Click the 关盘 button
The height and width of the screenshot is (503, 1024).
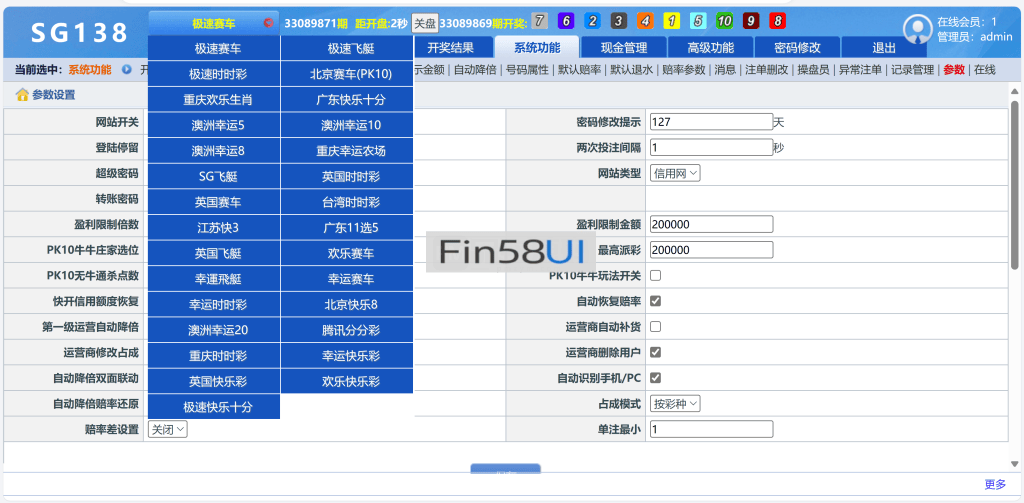pyautogui.click(x=425, y=22)
